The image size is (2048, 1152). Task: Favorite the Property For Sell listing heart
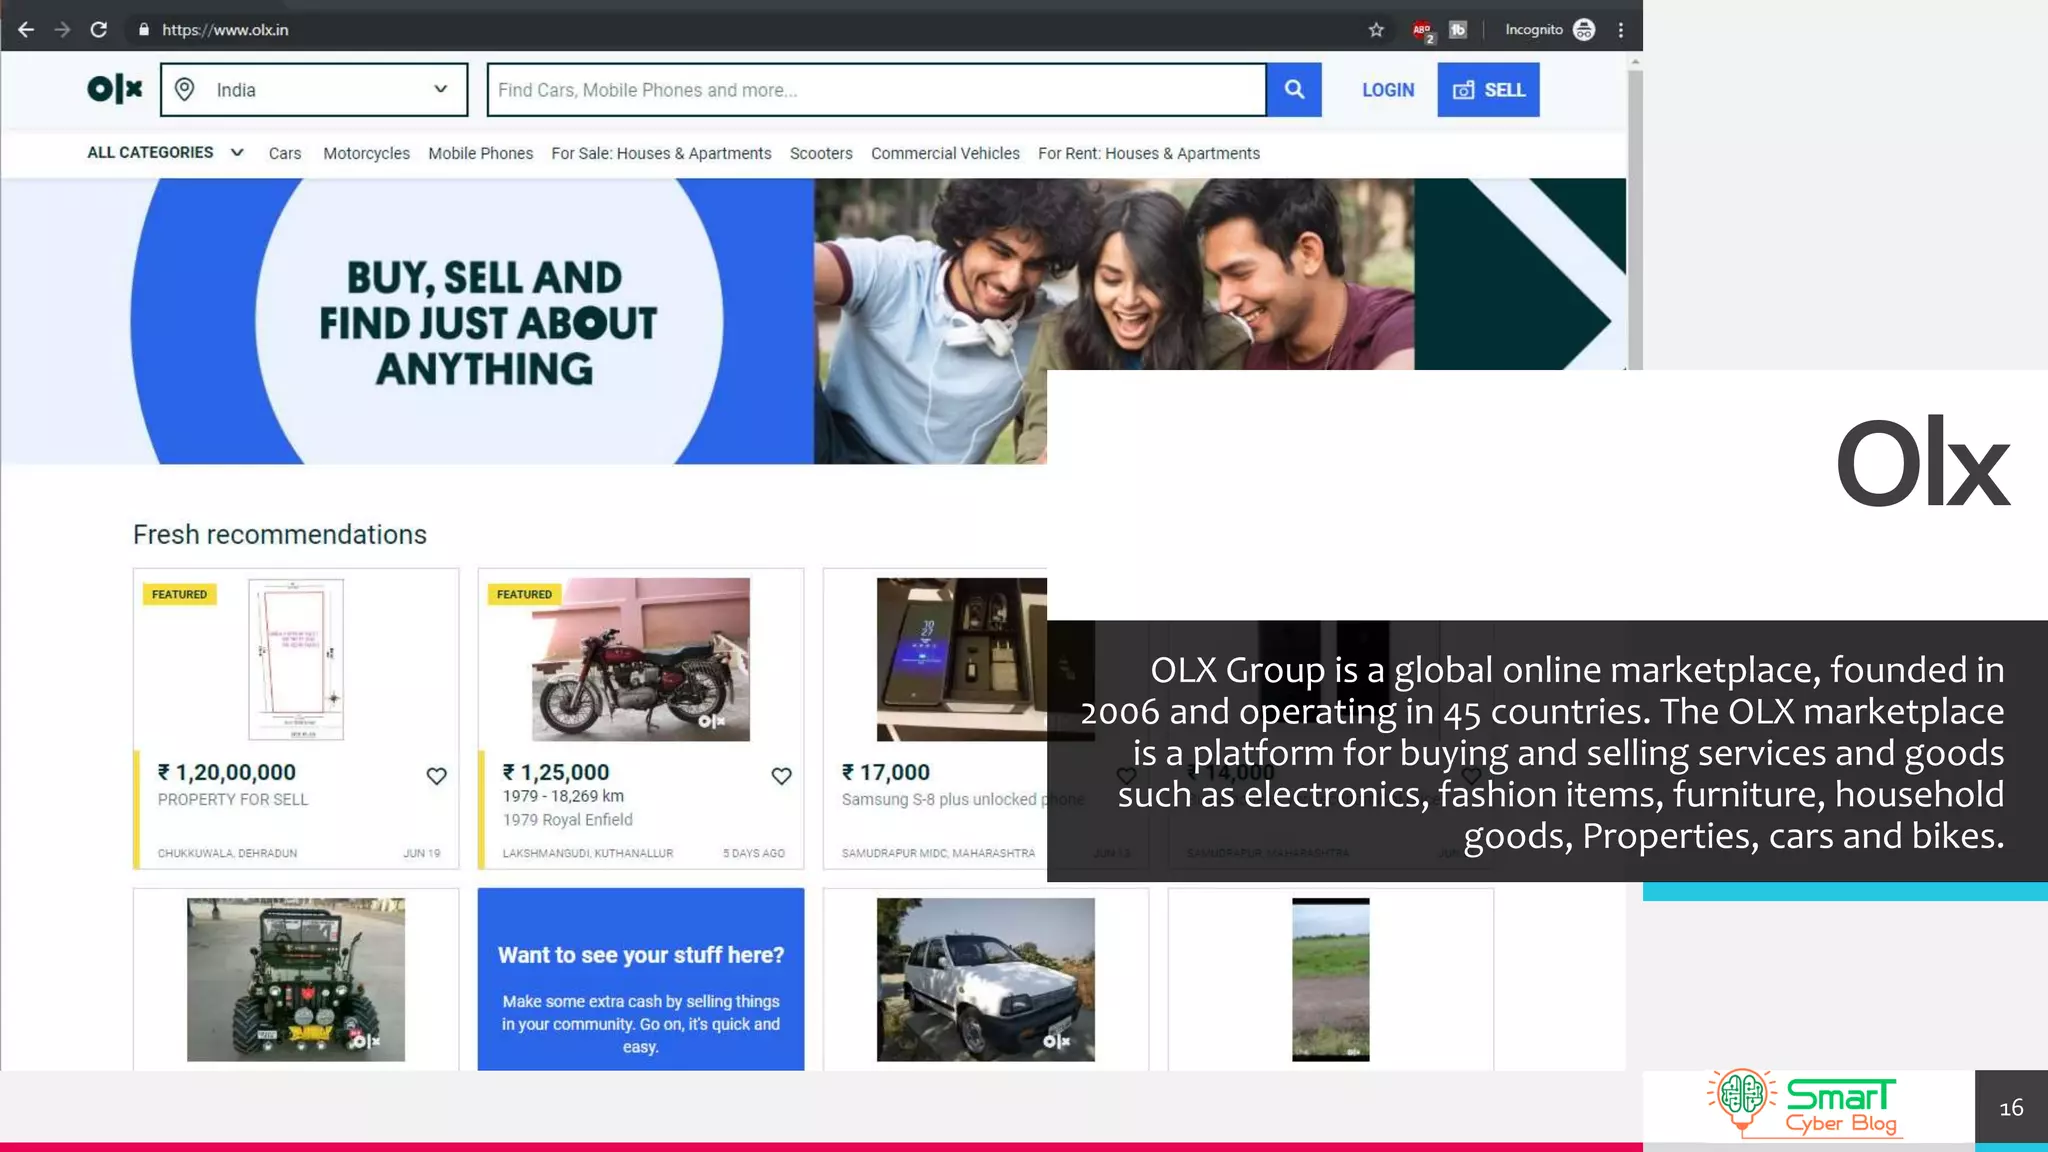(x=437, y=776)
